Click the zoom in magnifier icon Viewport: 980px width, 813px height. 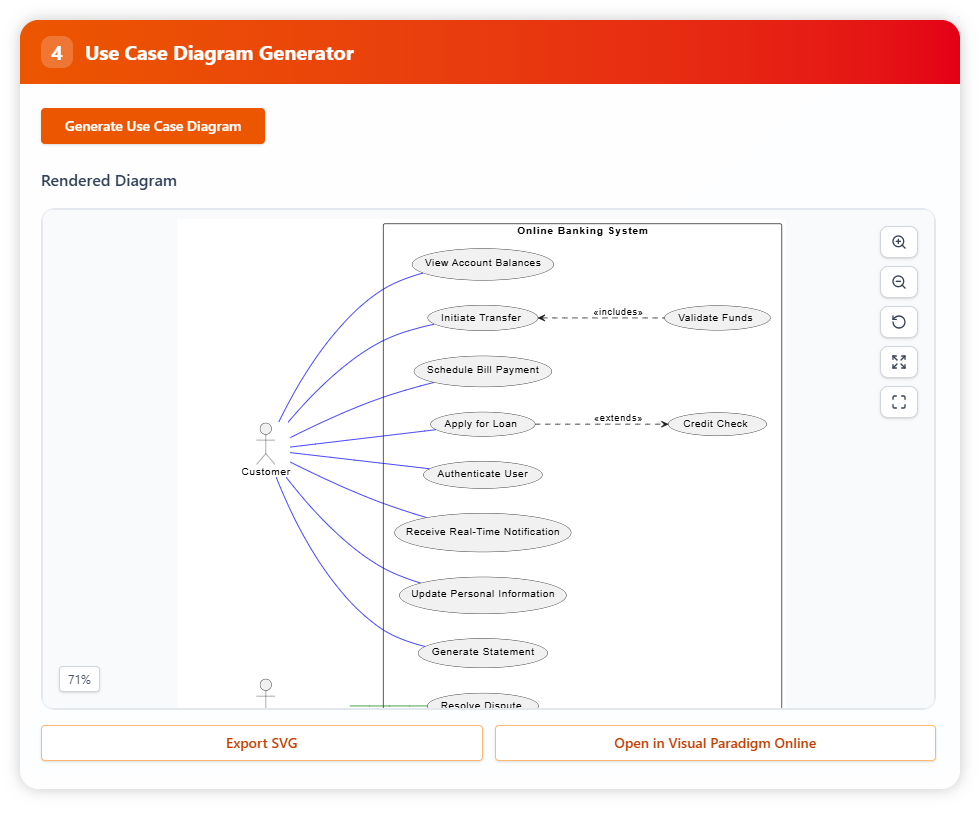[898, 242]
